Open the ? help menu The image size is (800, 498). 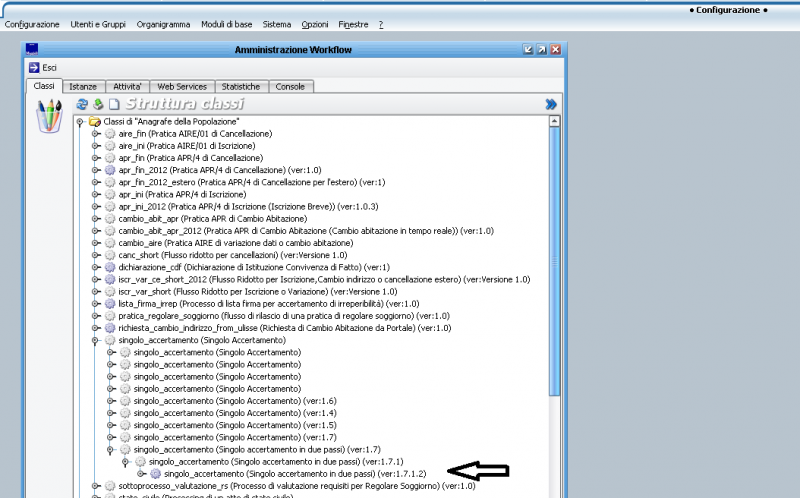coord(381,24)
